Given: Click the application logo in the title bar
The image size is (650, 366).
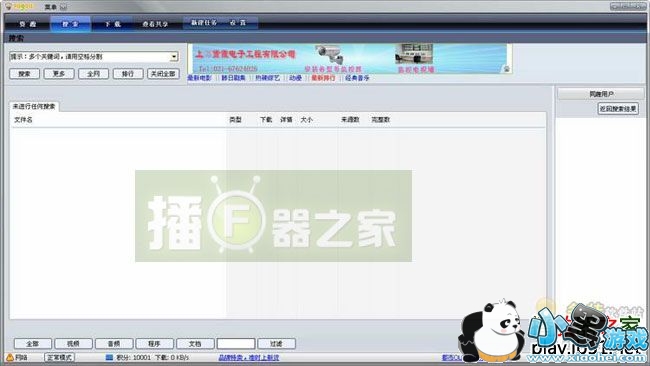Looking at the screenshot, I should click(x=8, y=7).
